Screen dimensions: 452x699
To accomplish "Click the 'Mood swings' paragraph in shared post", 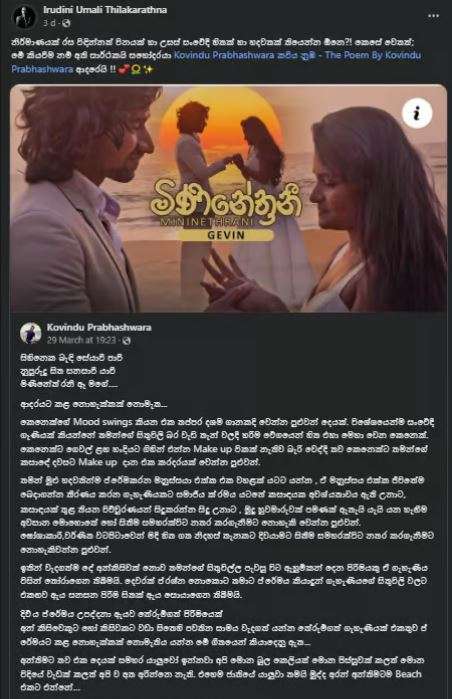I will 227,442.
